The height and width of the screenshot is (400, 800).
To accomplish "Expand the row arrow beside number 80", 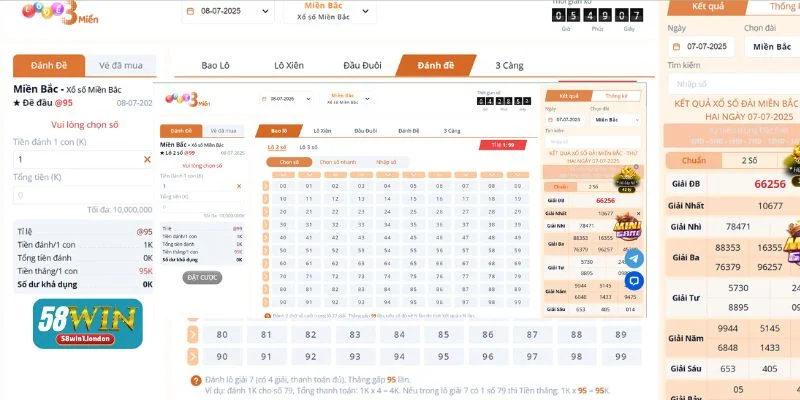I will (193, 335).
